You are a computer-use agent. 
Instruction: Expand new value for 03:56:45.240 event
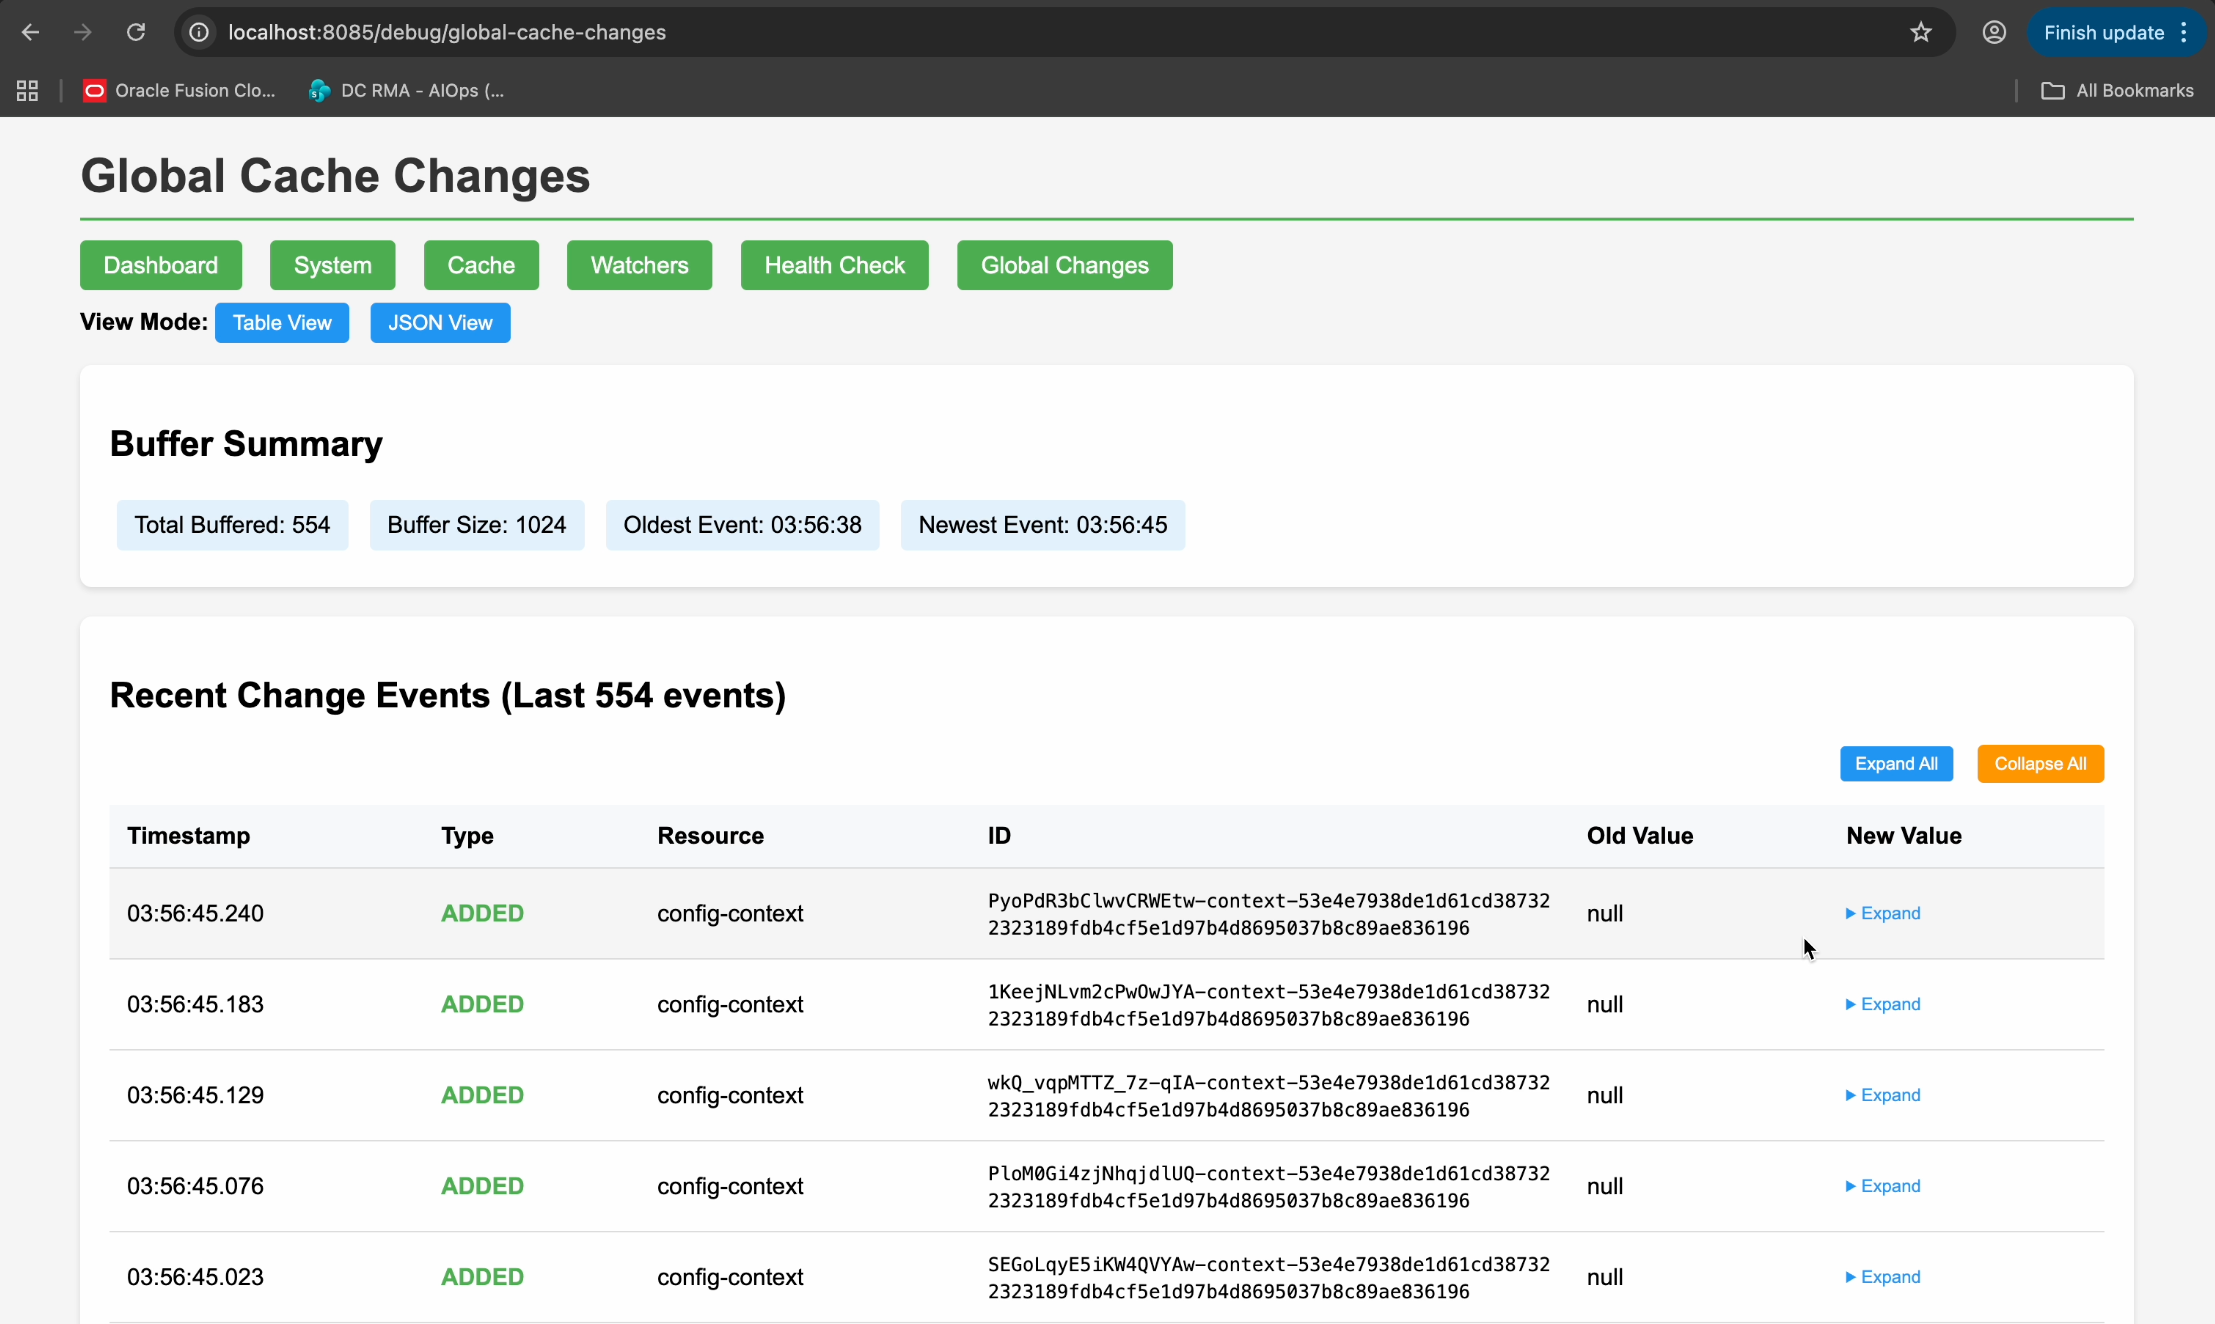tap(1883, 913)
